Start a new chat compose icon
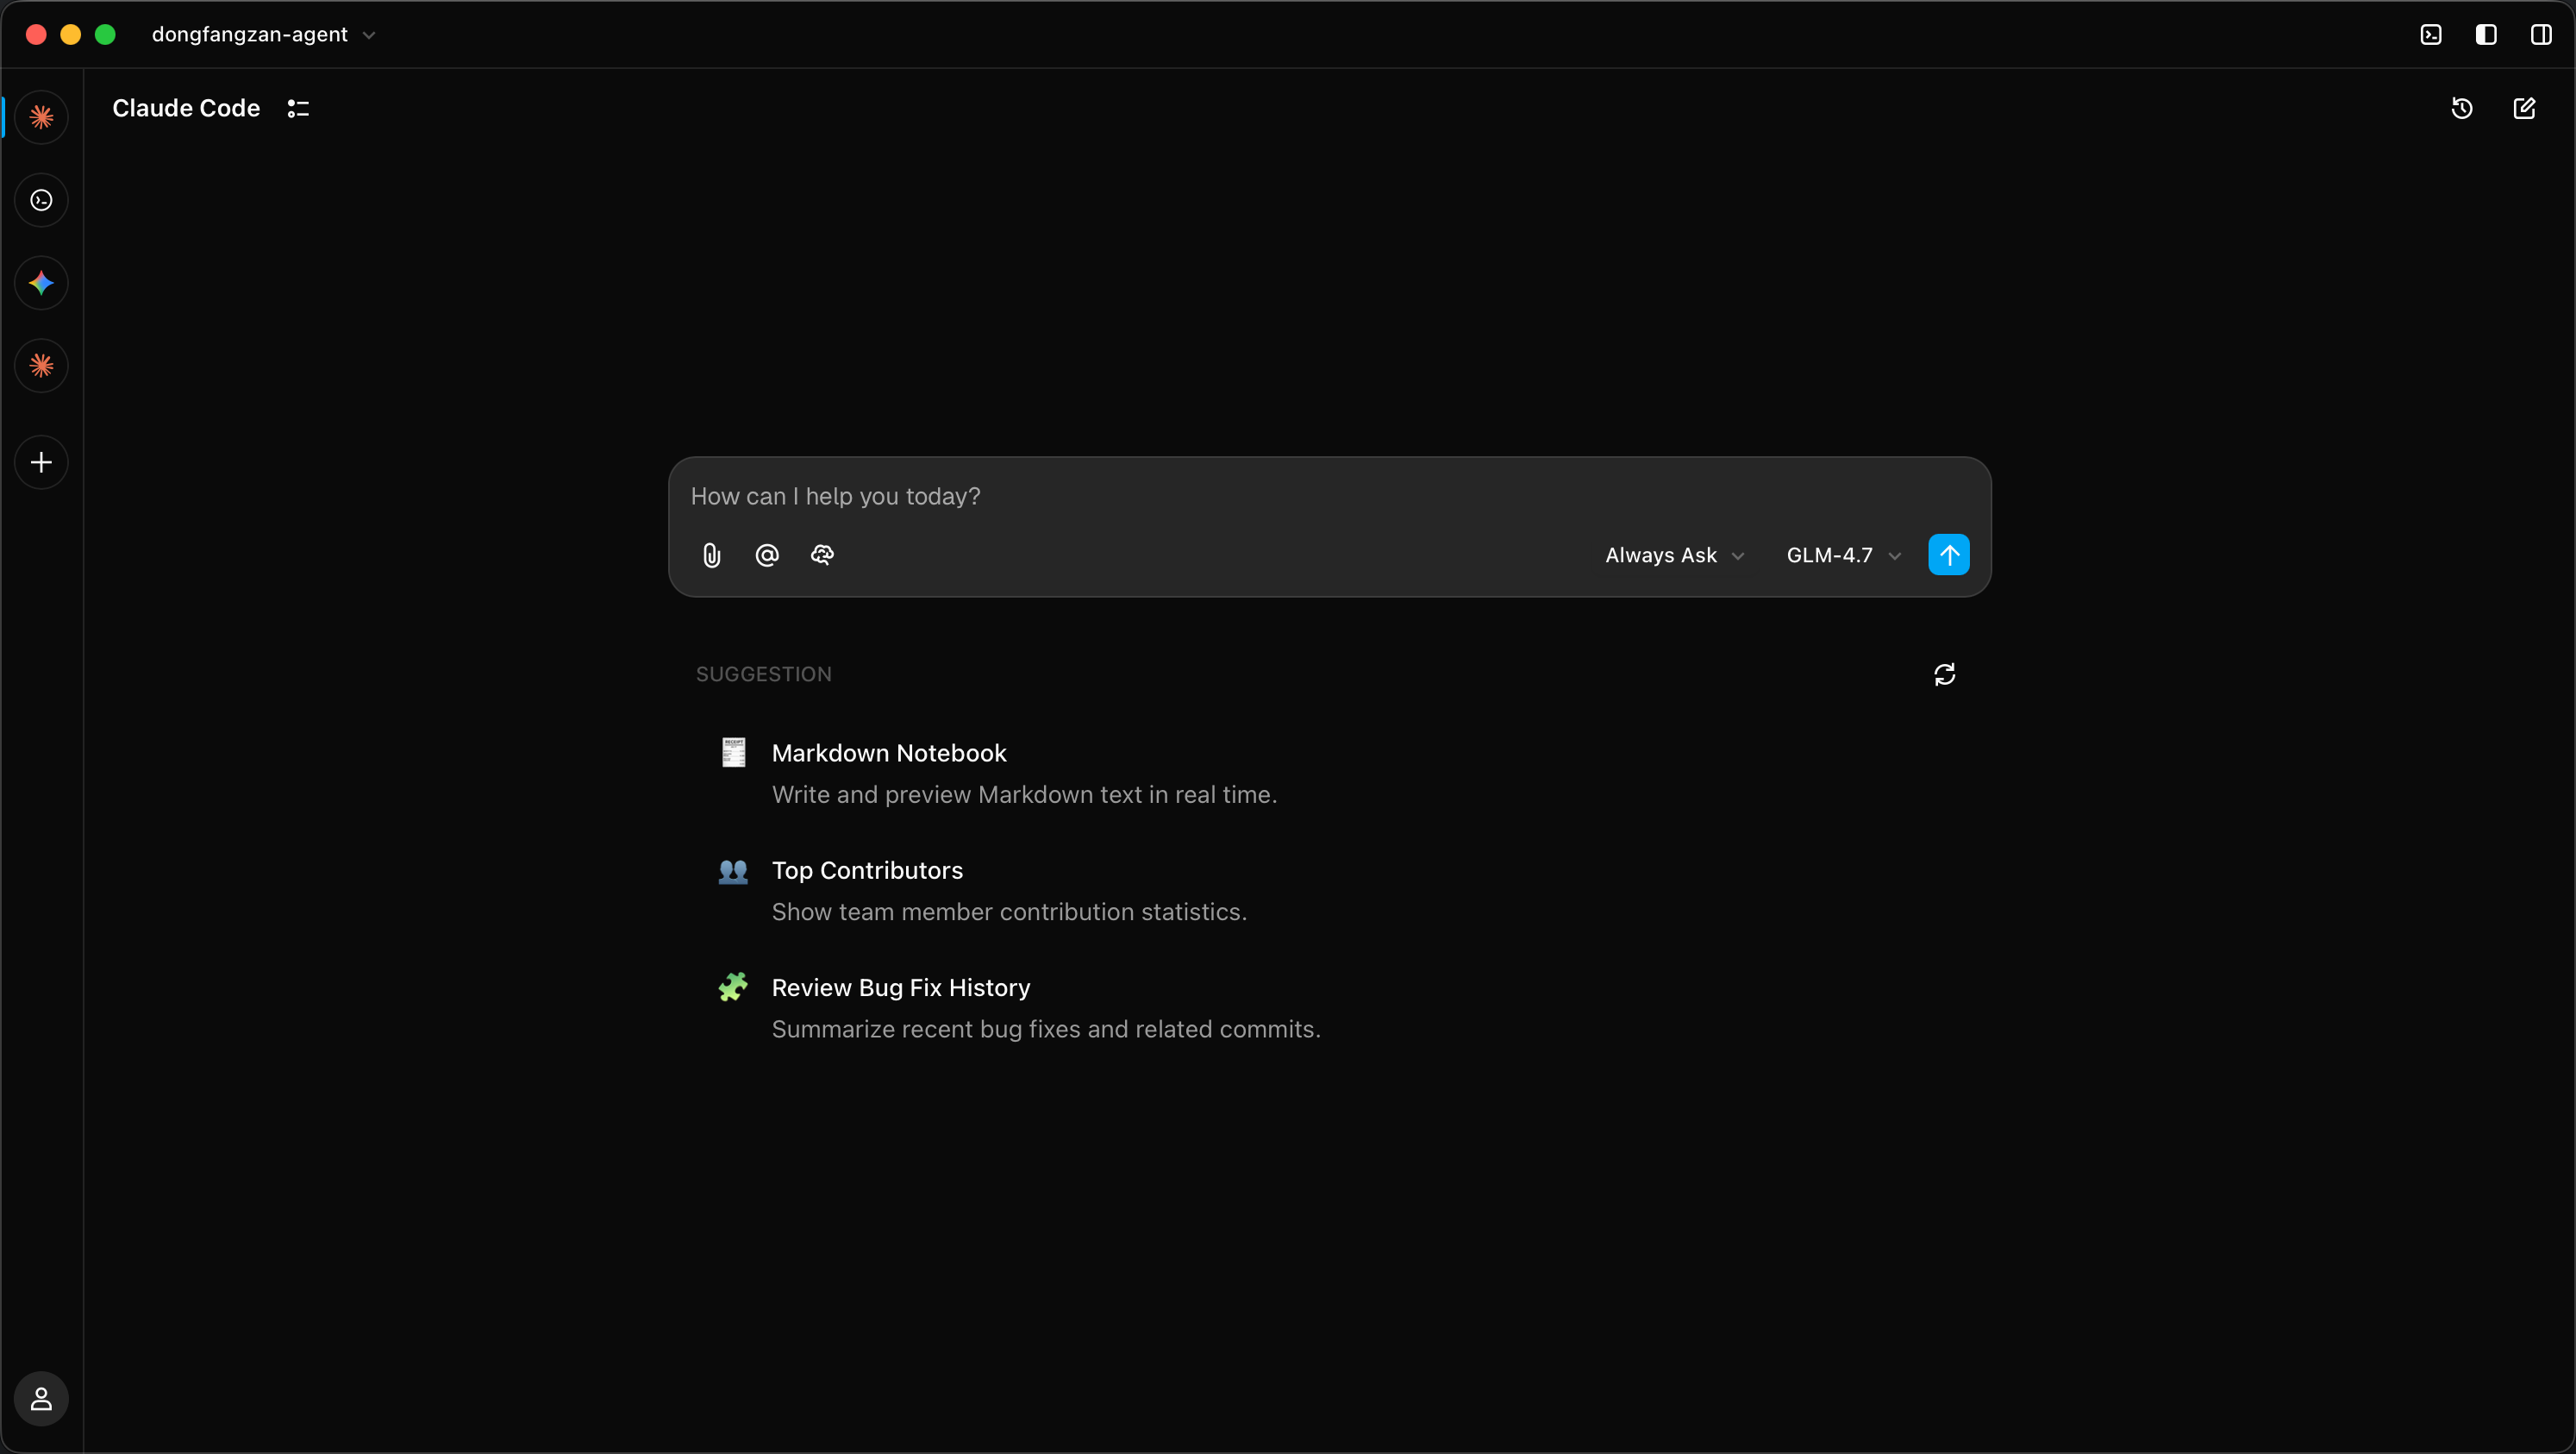The image size is (2576, 1454). tap(2524, 108)
